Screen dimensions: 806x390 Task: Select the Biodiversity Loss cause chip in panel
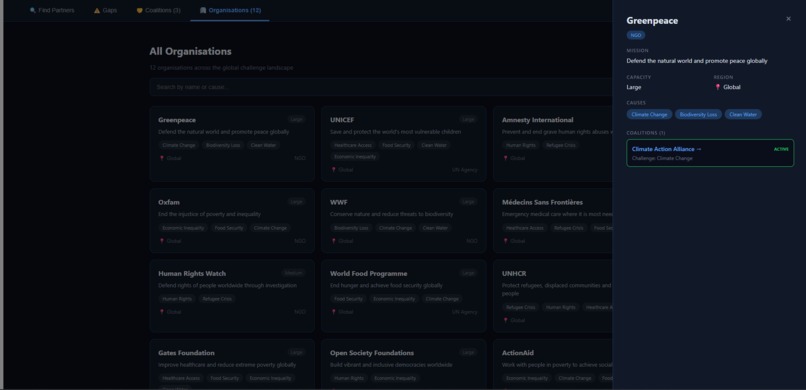[x=698, y=115]
